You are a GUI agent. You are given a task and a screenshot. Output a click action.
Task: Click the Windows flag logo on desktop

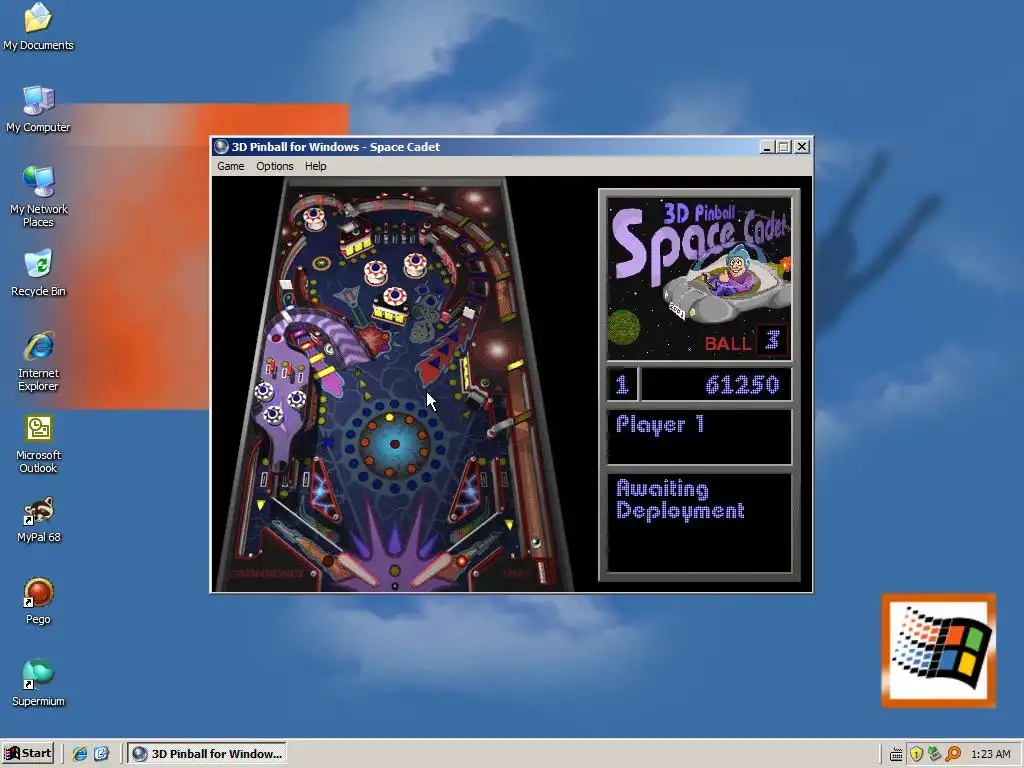tap(939, 650)
